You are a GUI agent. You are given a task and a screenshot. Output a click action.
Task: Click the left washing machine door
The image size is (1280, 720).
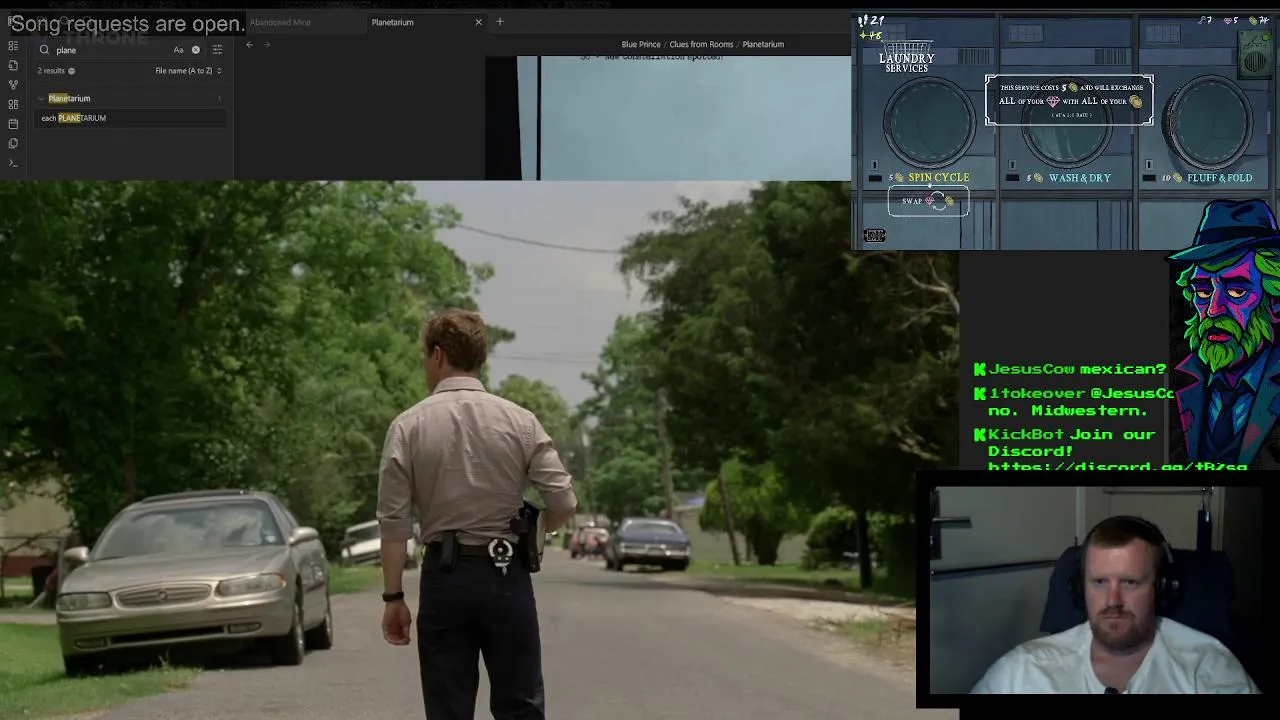tap(928, 121)
